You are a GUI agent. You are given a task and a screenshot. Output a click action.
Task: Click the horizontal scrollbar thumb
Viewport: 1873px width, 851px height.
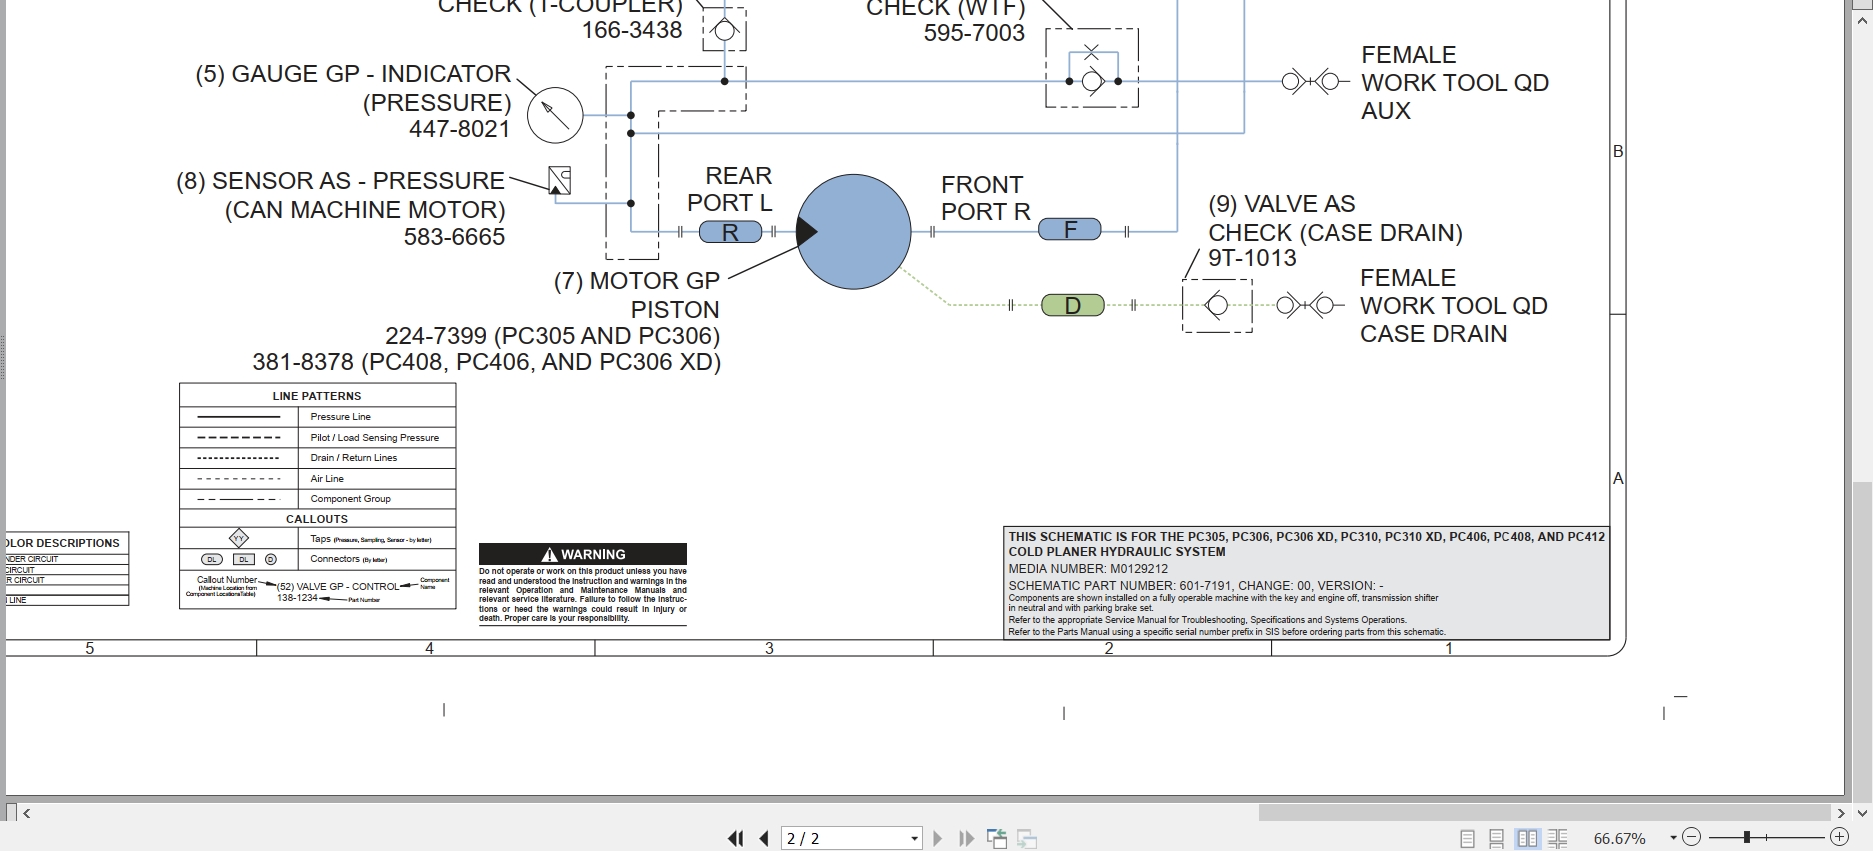(x=1544, y=813)
